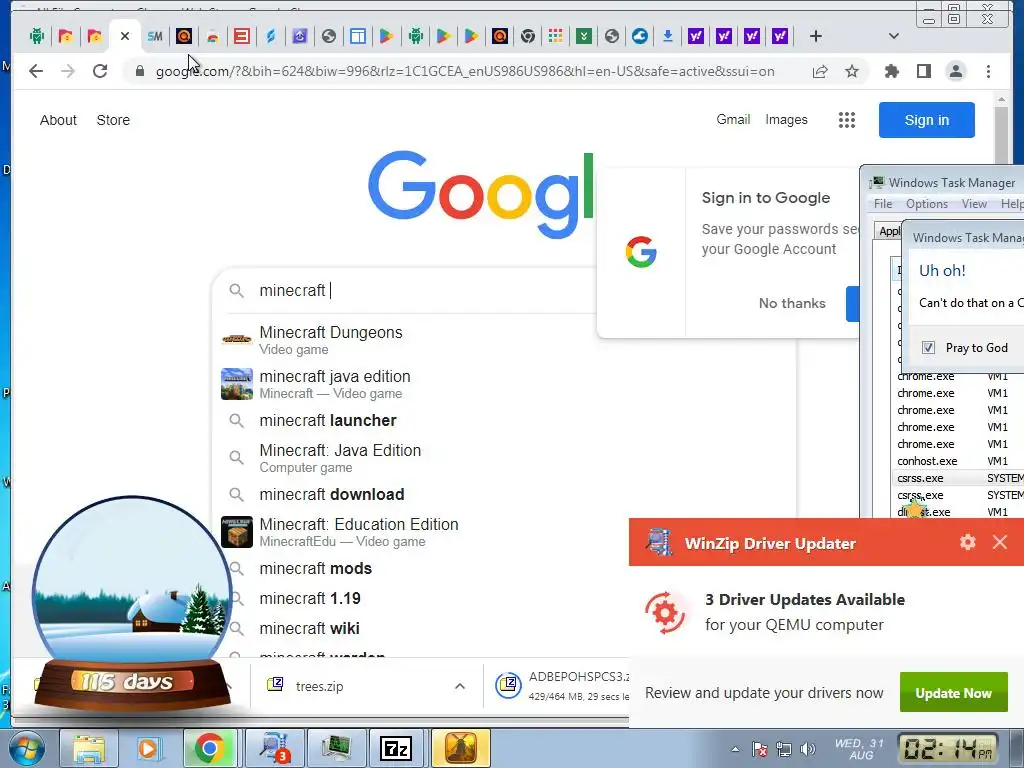
Task: Open the Chrome profile avatar
Action: pyautogui.click(x=955, y=71)
